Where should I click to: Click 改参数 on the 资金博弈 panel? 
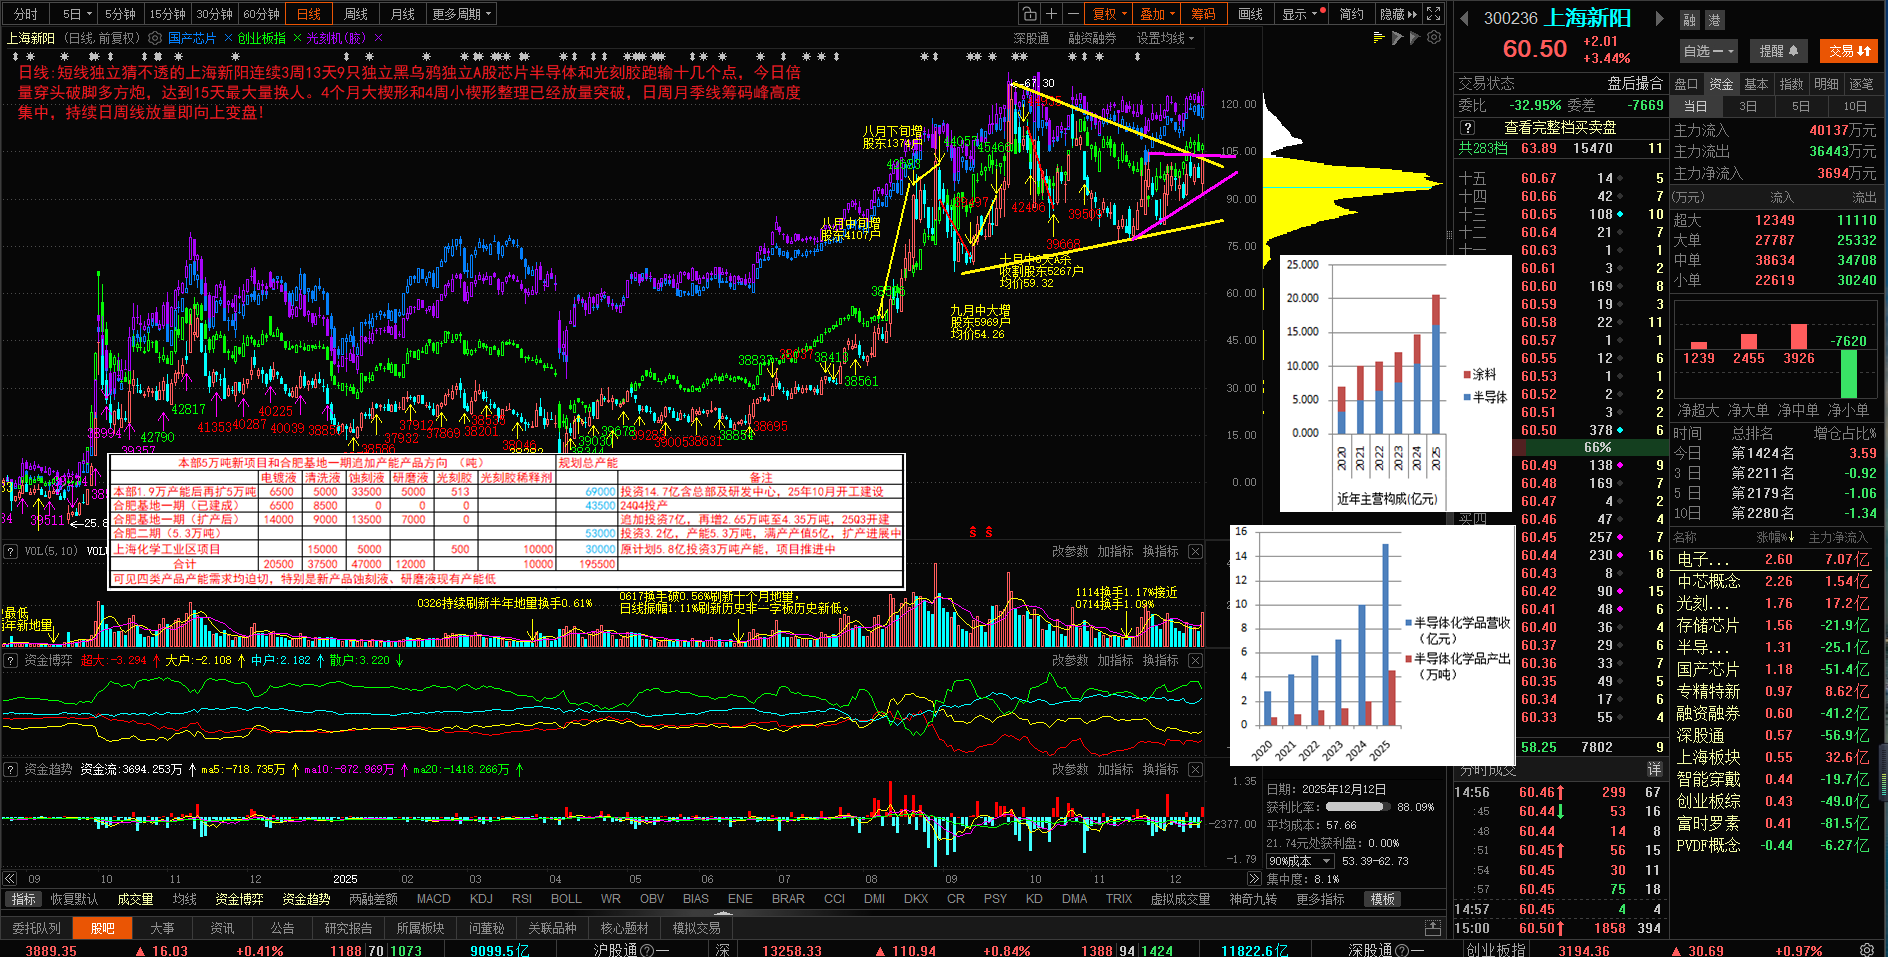tap(1070, 660)
